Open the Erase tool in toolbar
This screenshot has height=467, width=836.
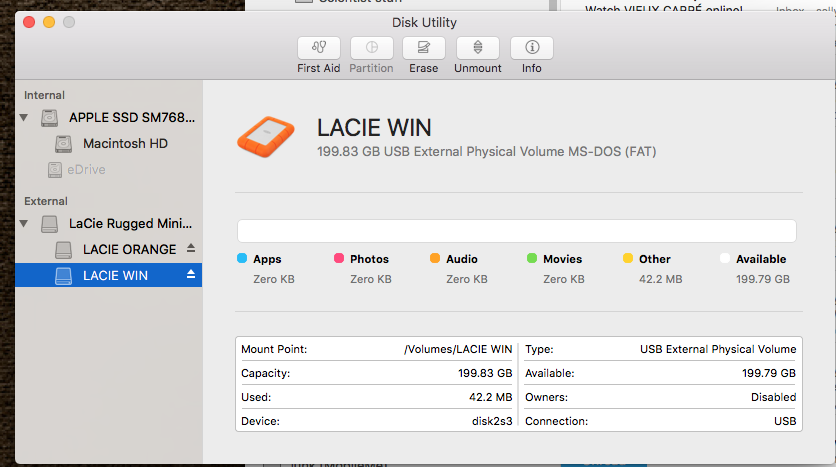(x=424, y=48)
